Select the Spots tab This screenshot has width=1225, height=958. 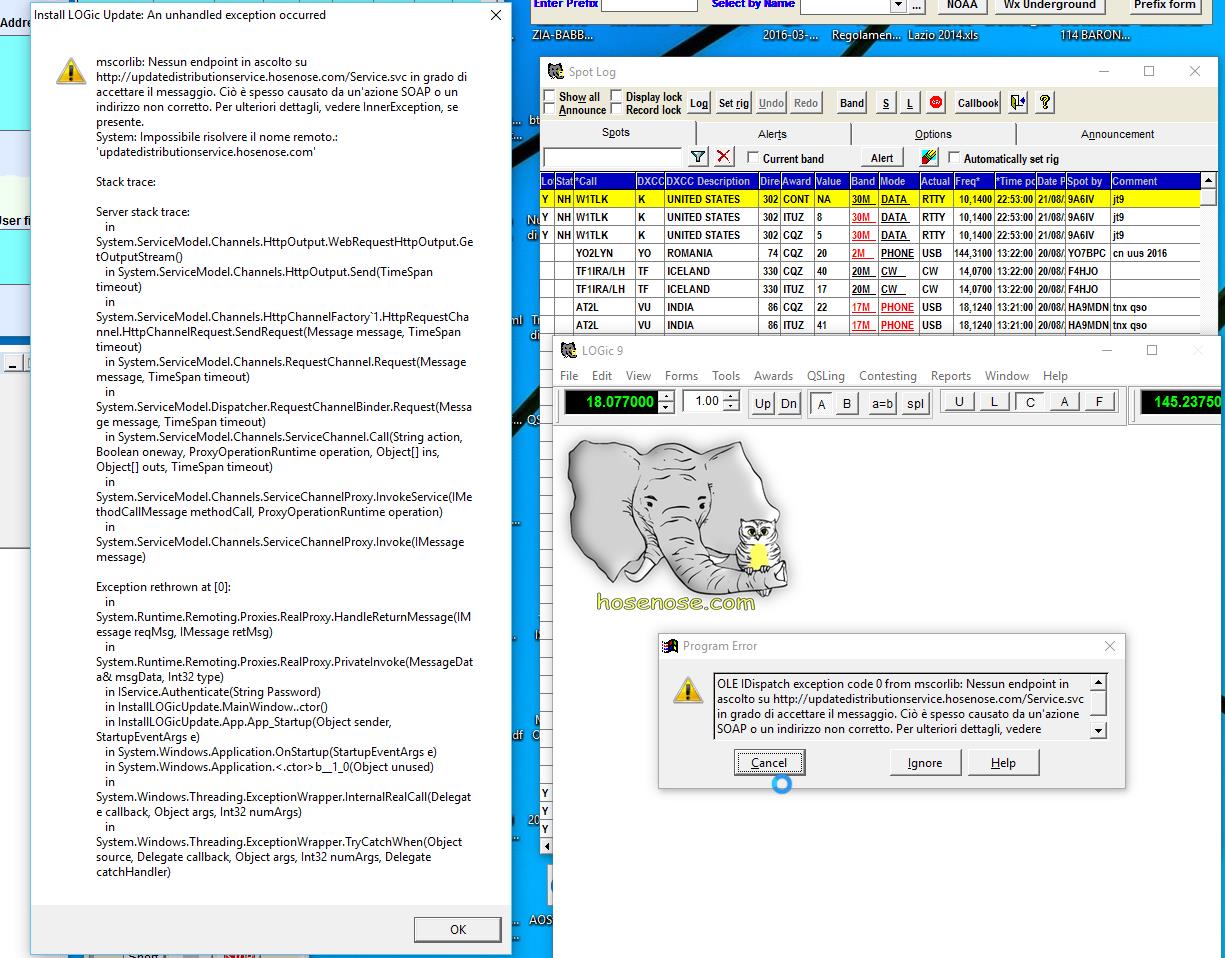(x=616, y=133)
